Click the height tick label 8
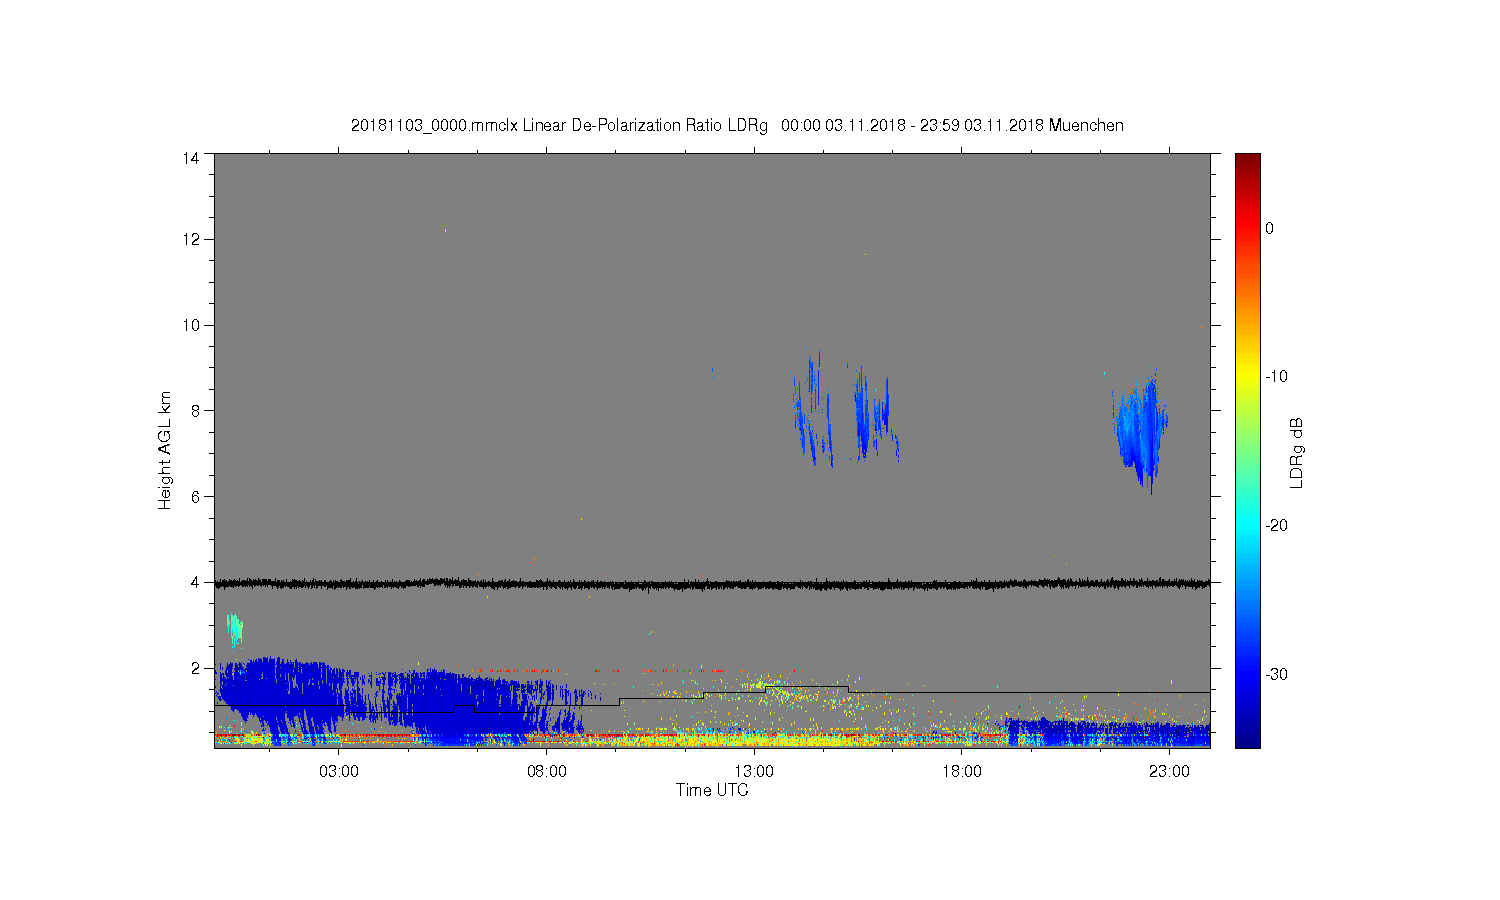 tap(195, 410)
